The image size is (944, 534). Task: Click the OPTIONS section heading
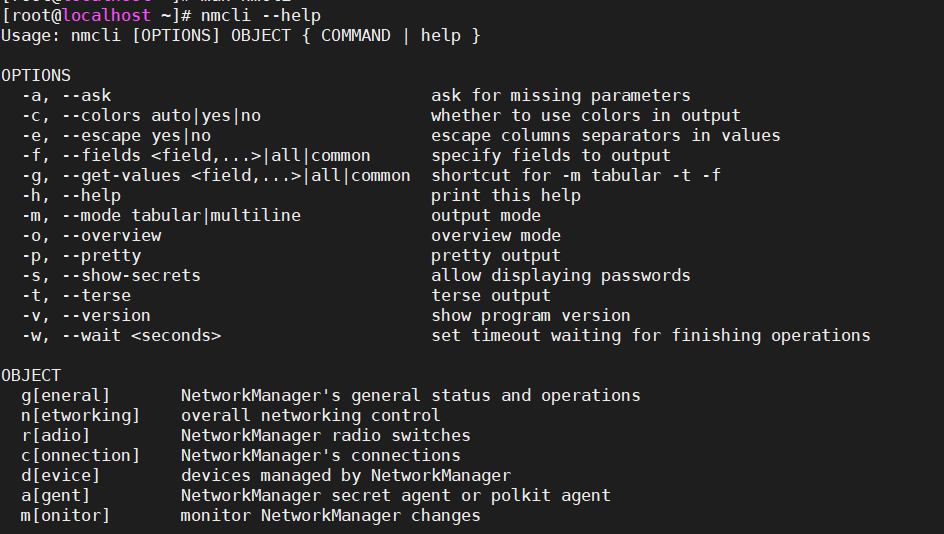pyautogui.click(x=36, y=76)
